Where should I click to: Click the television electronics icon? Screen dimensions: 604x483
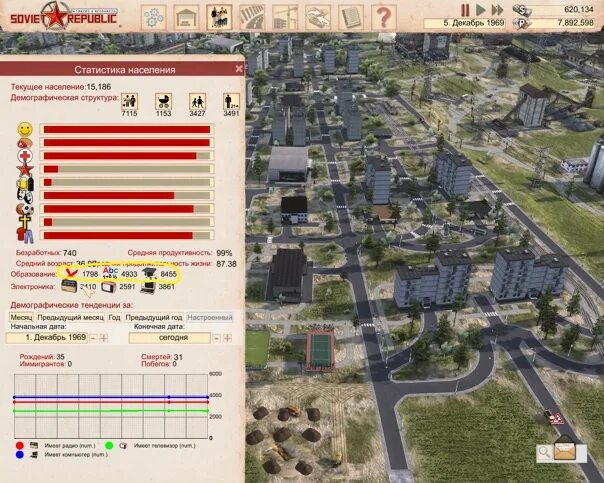click(109, 287)
